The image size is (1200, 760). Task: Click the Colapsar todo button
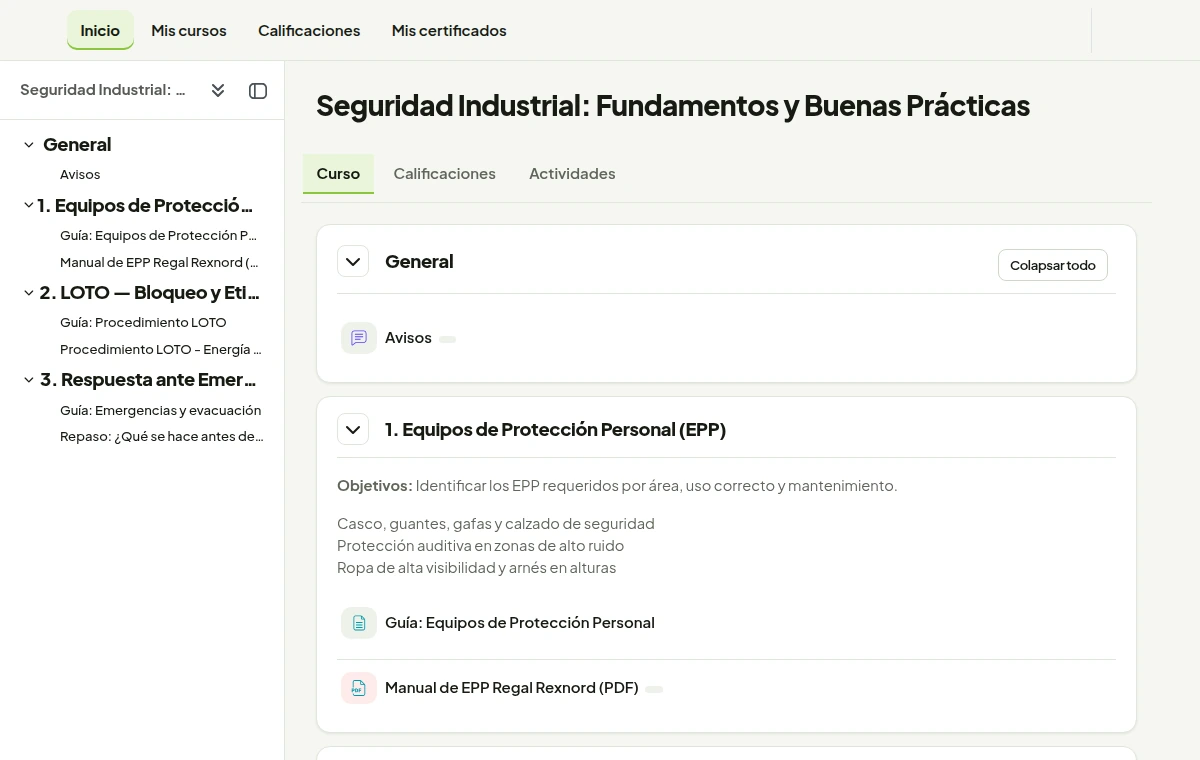click(1053, 265)
